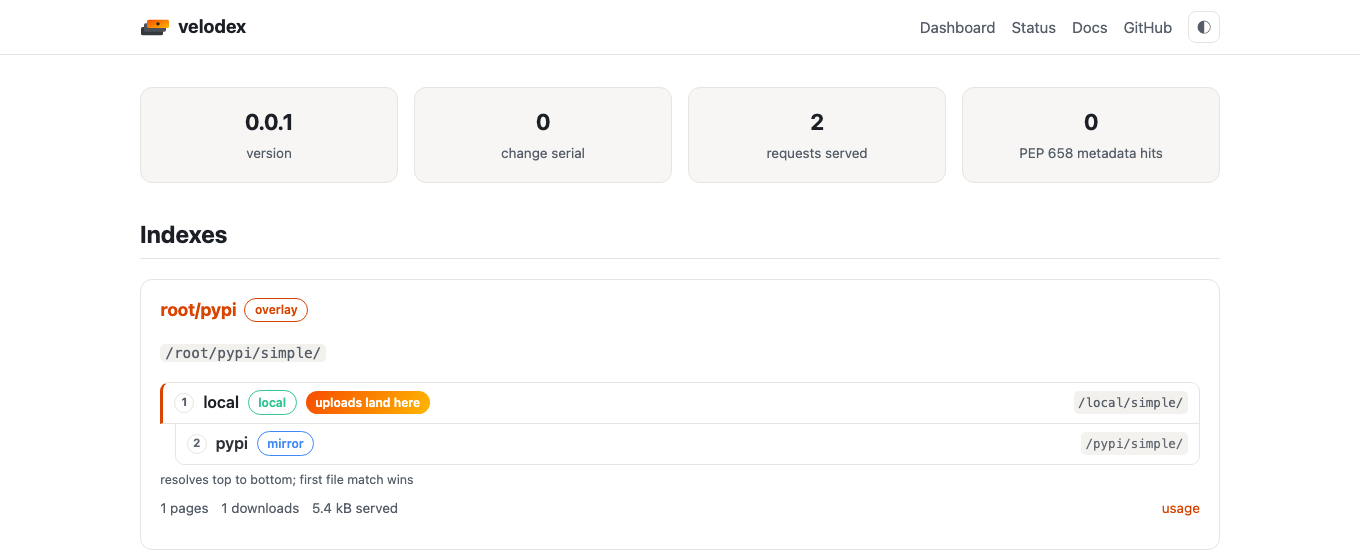
Task: Select the /pypi/simple/ path
Action: pos(1134,443)
